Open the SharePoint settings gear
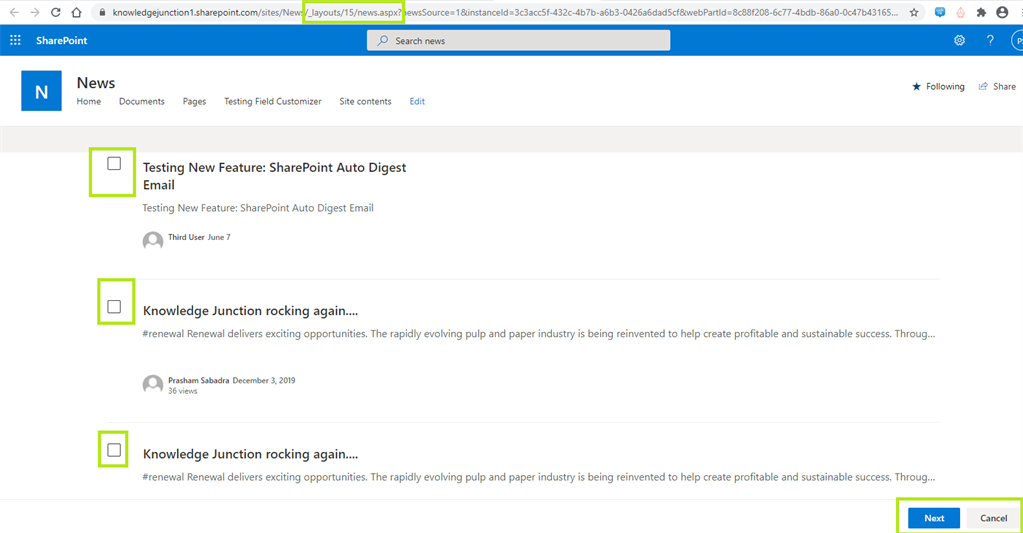 959,40
